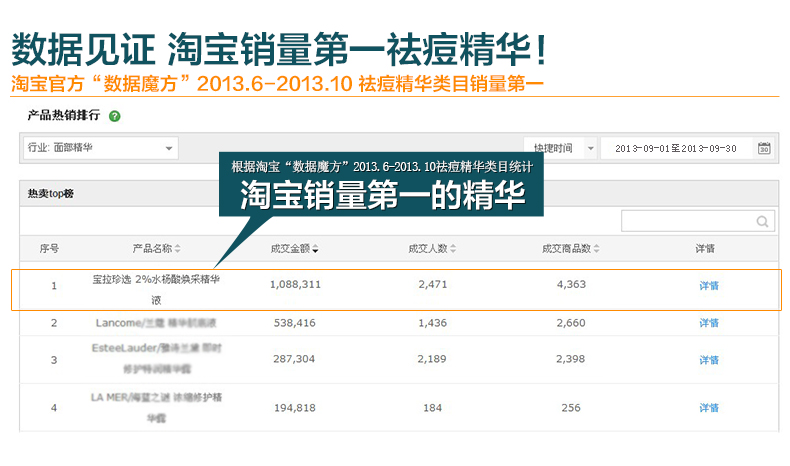Image resolution: width=790 pixels, height=466 pixels.
Task: Open the 行业: 面部精华 industry dropdown
Action: point(101,148)
